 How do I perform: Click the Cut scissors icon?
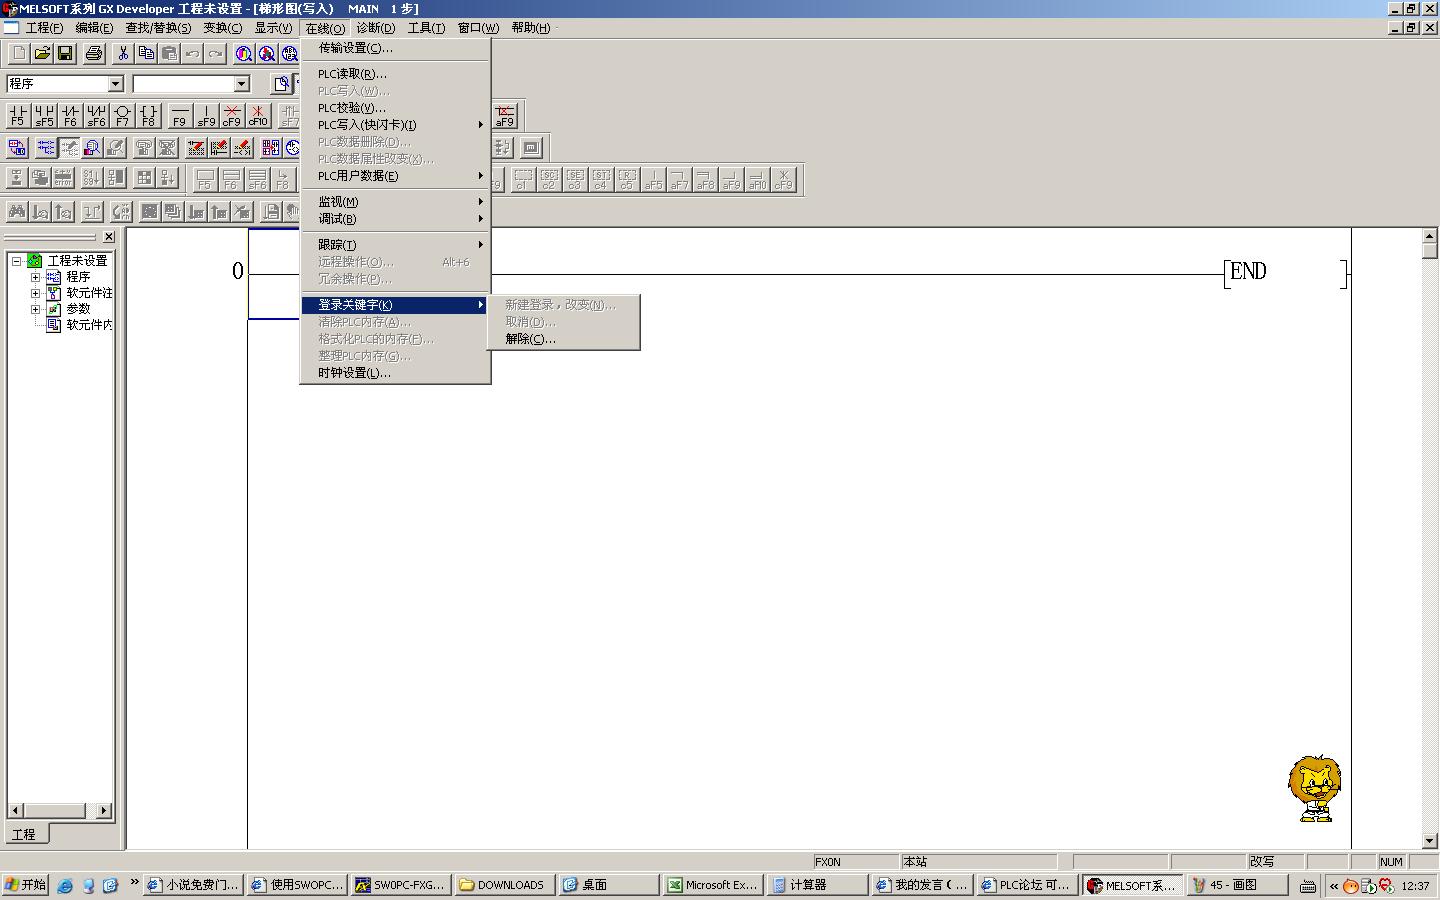(123, 53)
